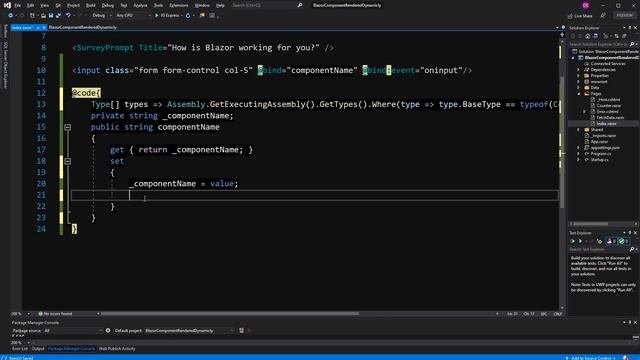Viewport: 640px width, 360px height.
Task: Pin the Index.razor tab
Action: pos(38,27)
